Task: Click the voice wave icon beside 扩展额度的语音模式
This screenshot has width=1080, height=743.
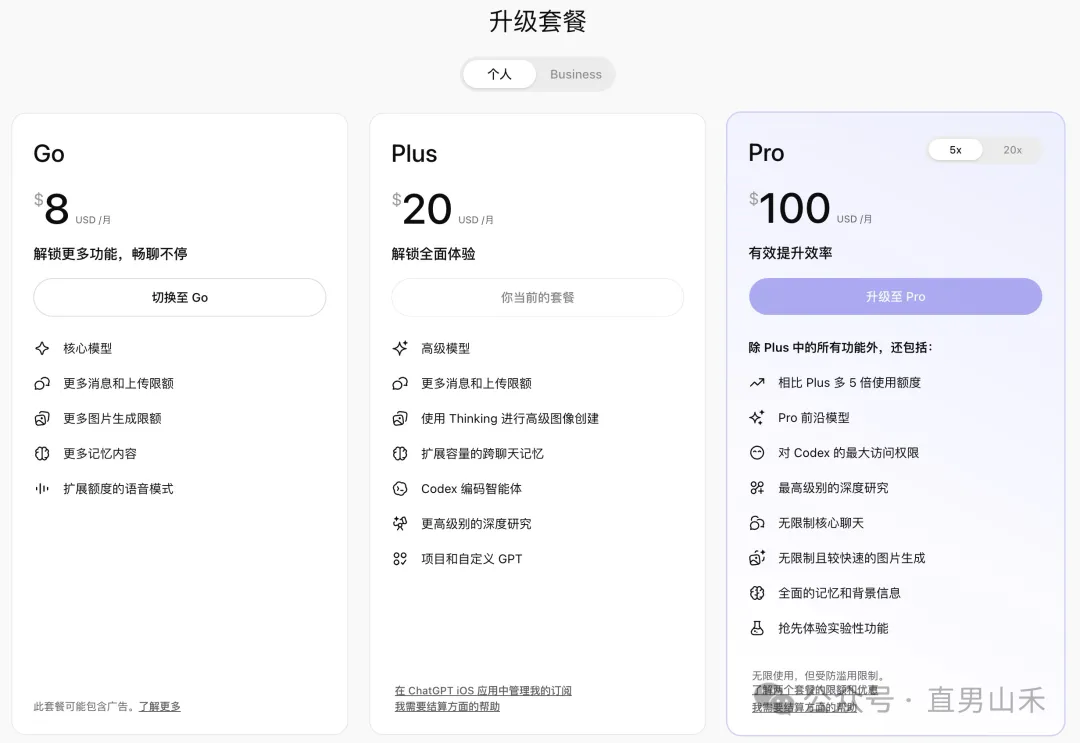Action: pyautogui.click(x=42, y=489)
